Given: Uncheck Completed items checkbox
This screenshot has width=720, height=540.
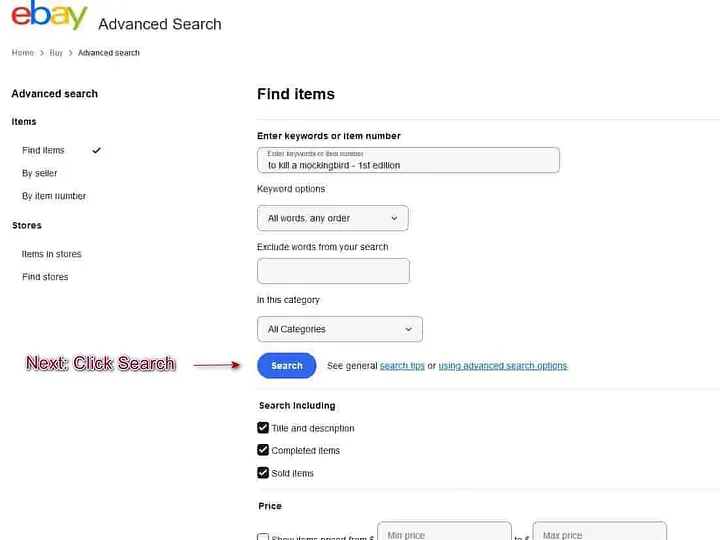Looking at the screenshot, I should tap(263, 450).
